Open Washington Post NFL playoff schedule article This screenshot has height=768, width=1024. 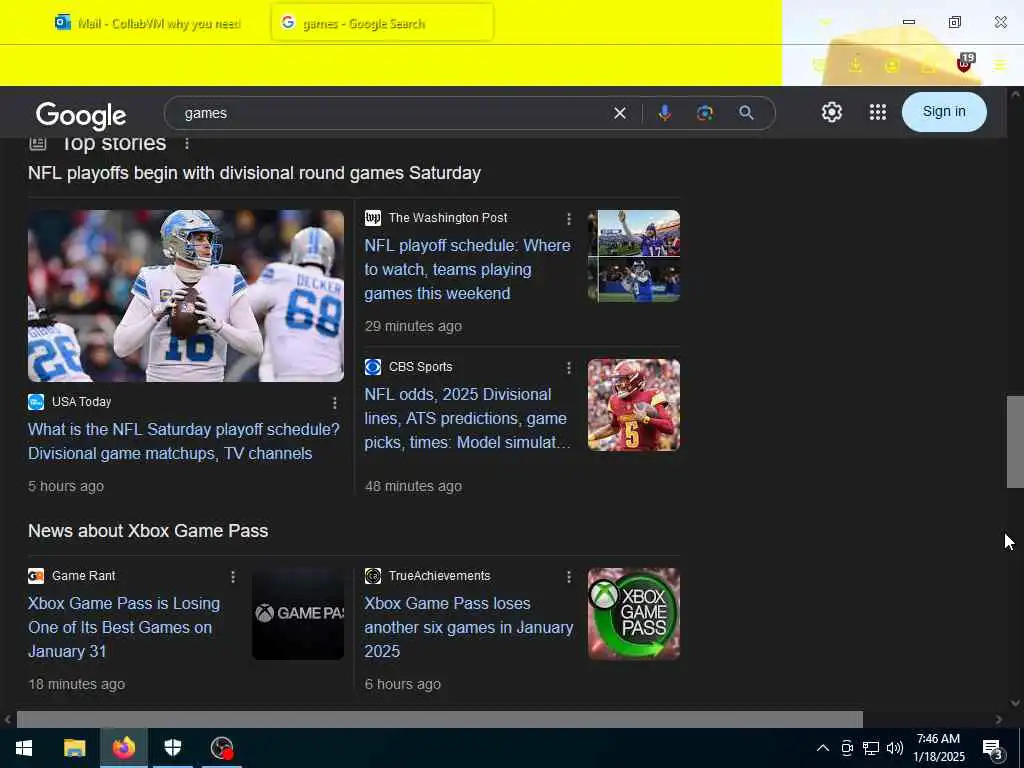click(467, 269)
